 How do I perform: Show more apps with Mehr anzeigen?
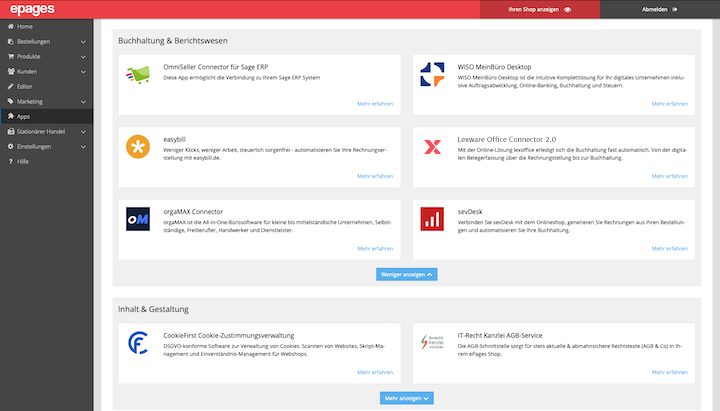(x=407, y=398)
